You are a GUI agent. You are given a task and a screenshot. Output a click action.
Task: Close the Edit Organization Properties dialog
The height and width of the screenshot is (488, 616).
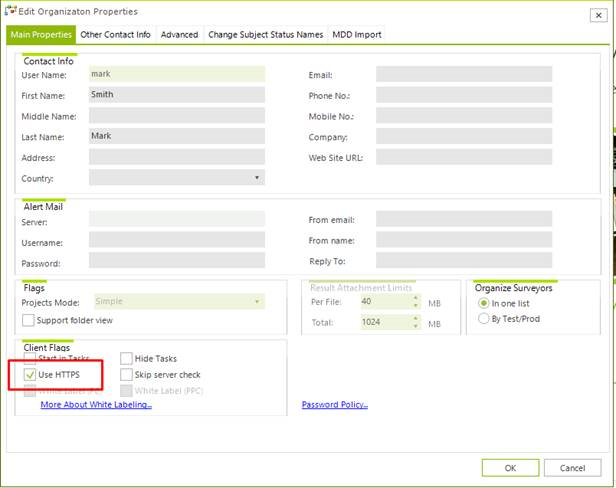point(598,15)
